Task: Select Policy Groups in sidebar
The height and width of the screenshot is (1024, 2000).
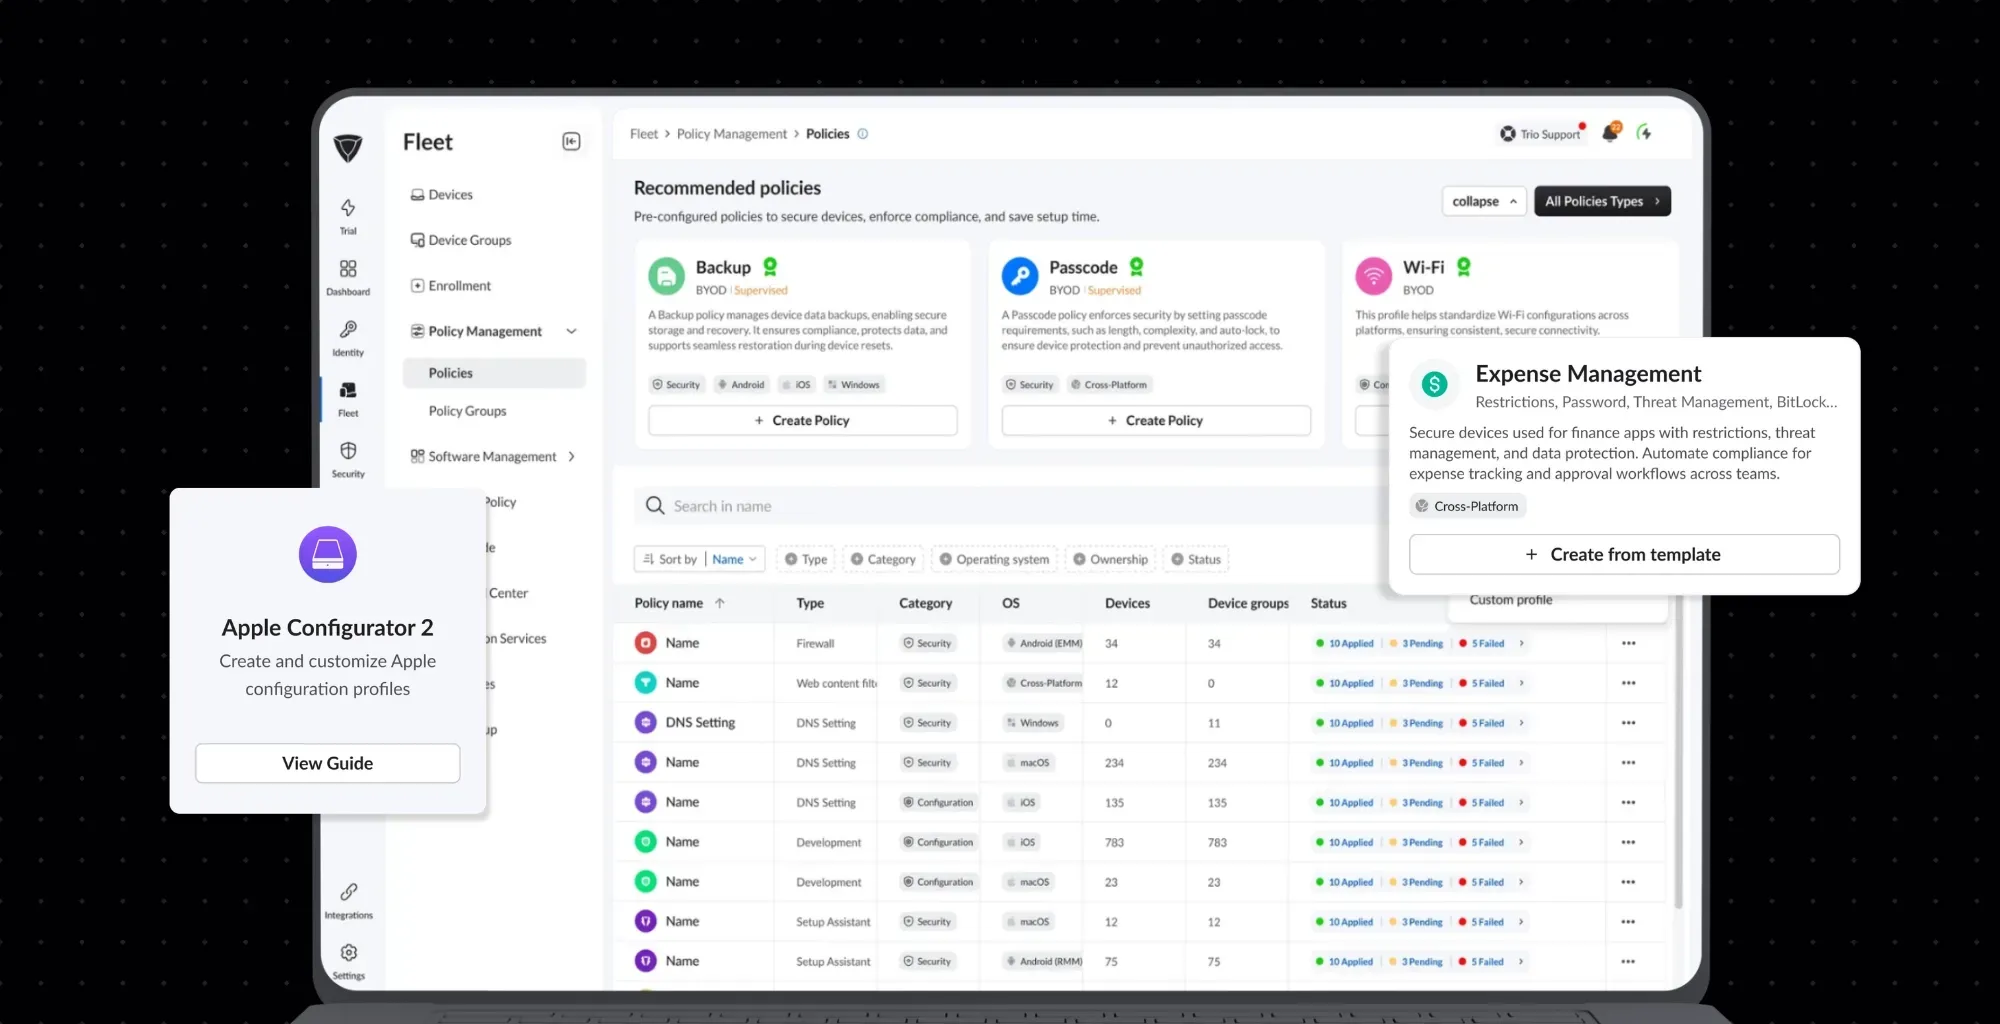Action: [x=468, y=411]
